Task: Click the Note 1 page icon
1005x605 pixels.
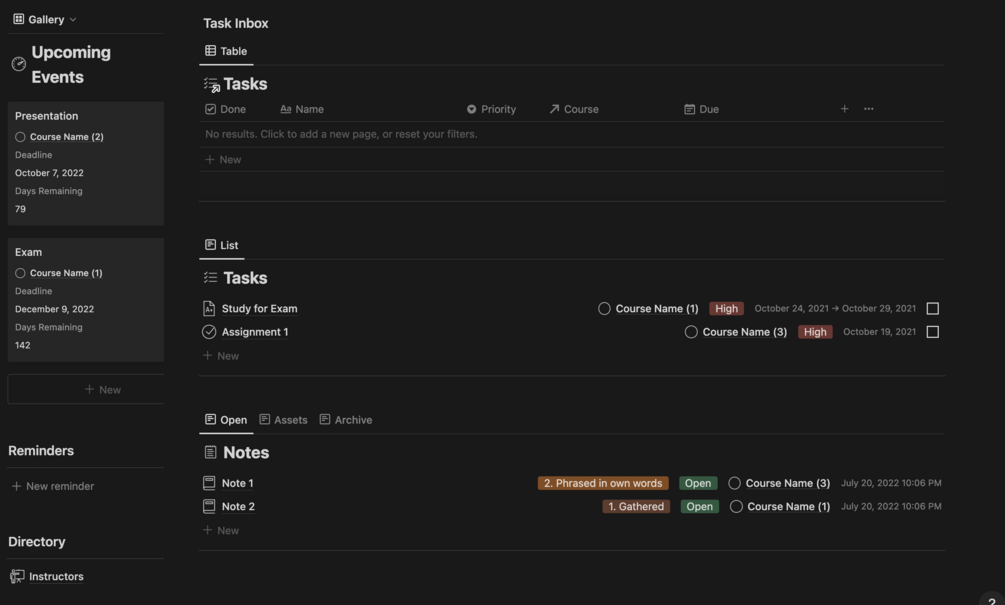Action: 209,483
